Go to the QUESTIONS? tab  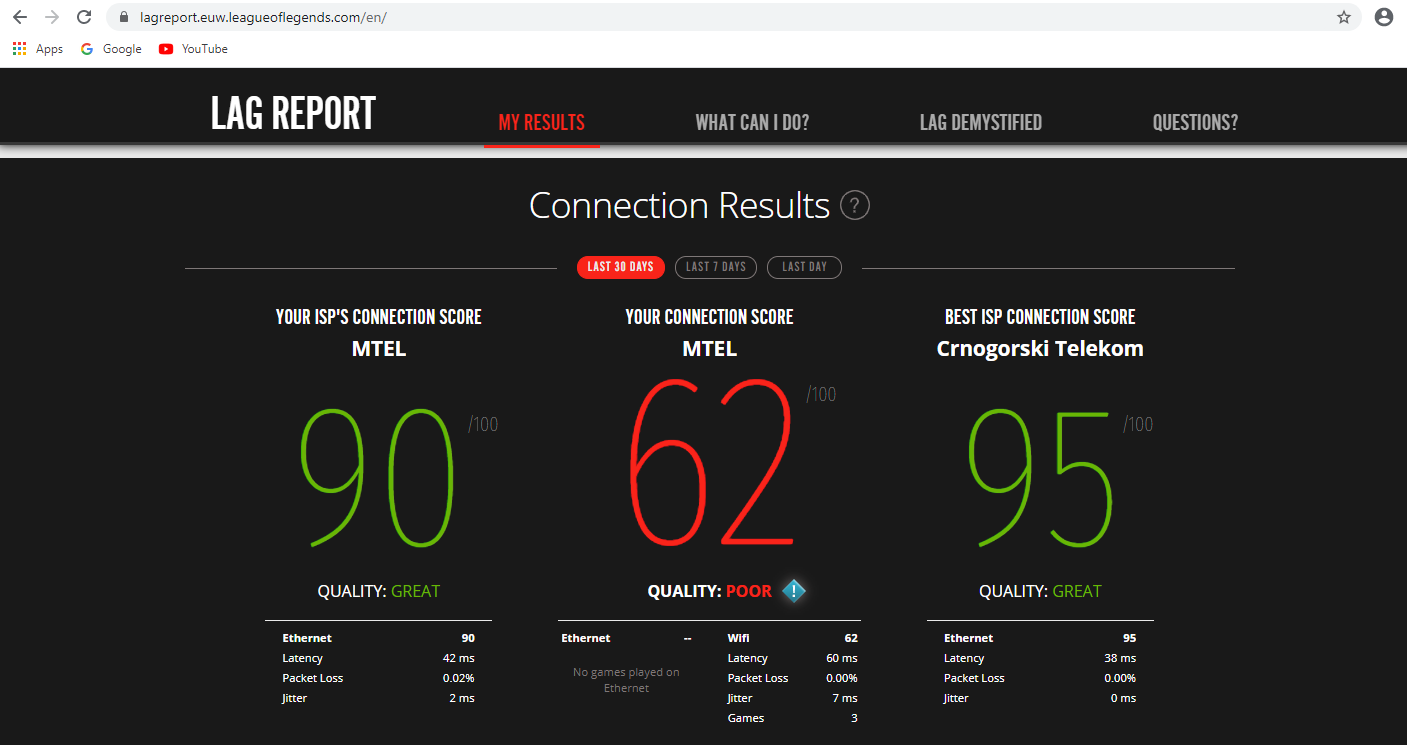(x=1195, y=123)
